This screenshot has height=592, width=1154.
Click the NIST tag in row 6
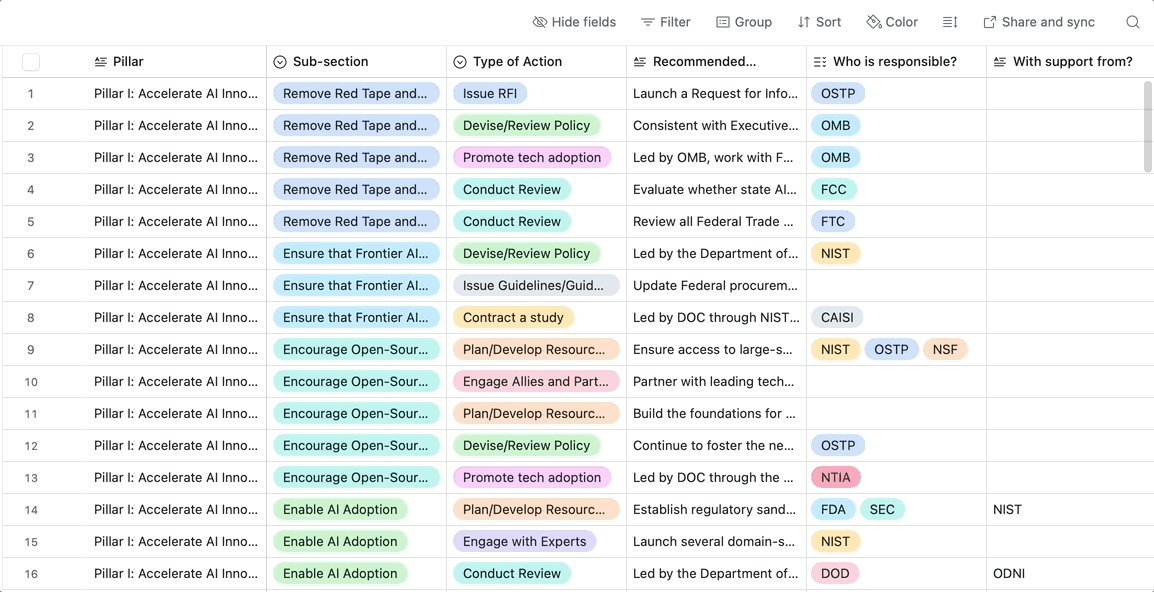tap(835, 253)
